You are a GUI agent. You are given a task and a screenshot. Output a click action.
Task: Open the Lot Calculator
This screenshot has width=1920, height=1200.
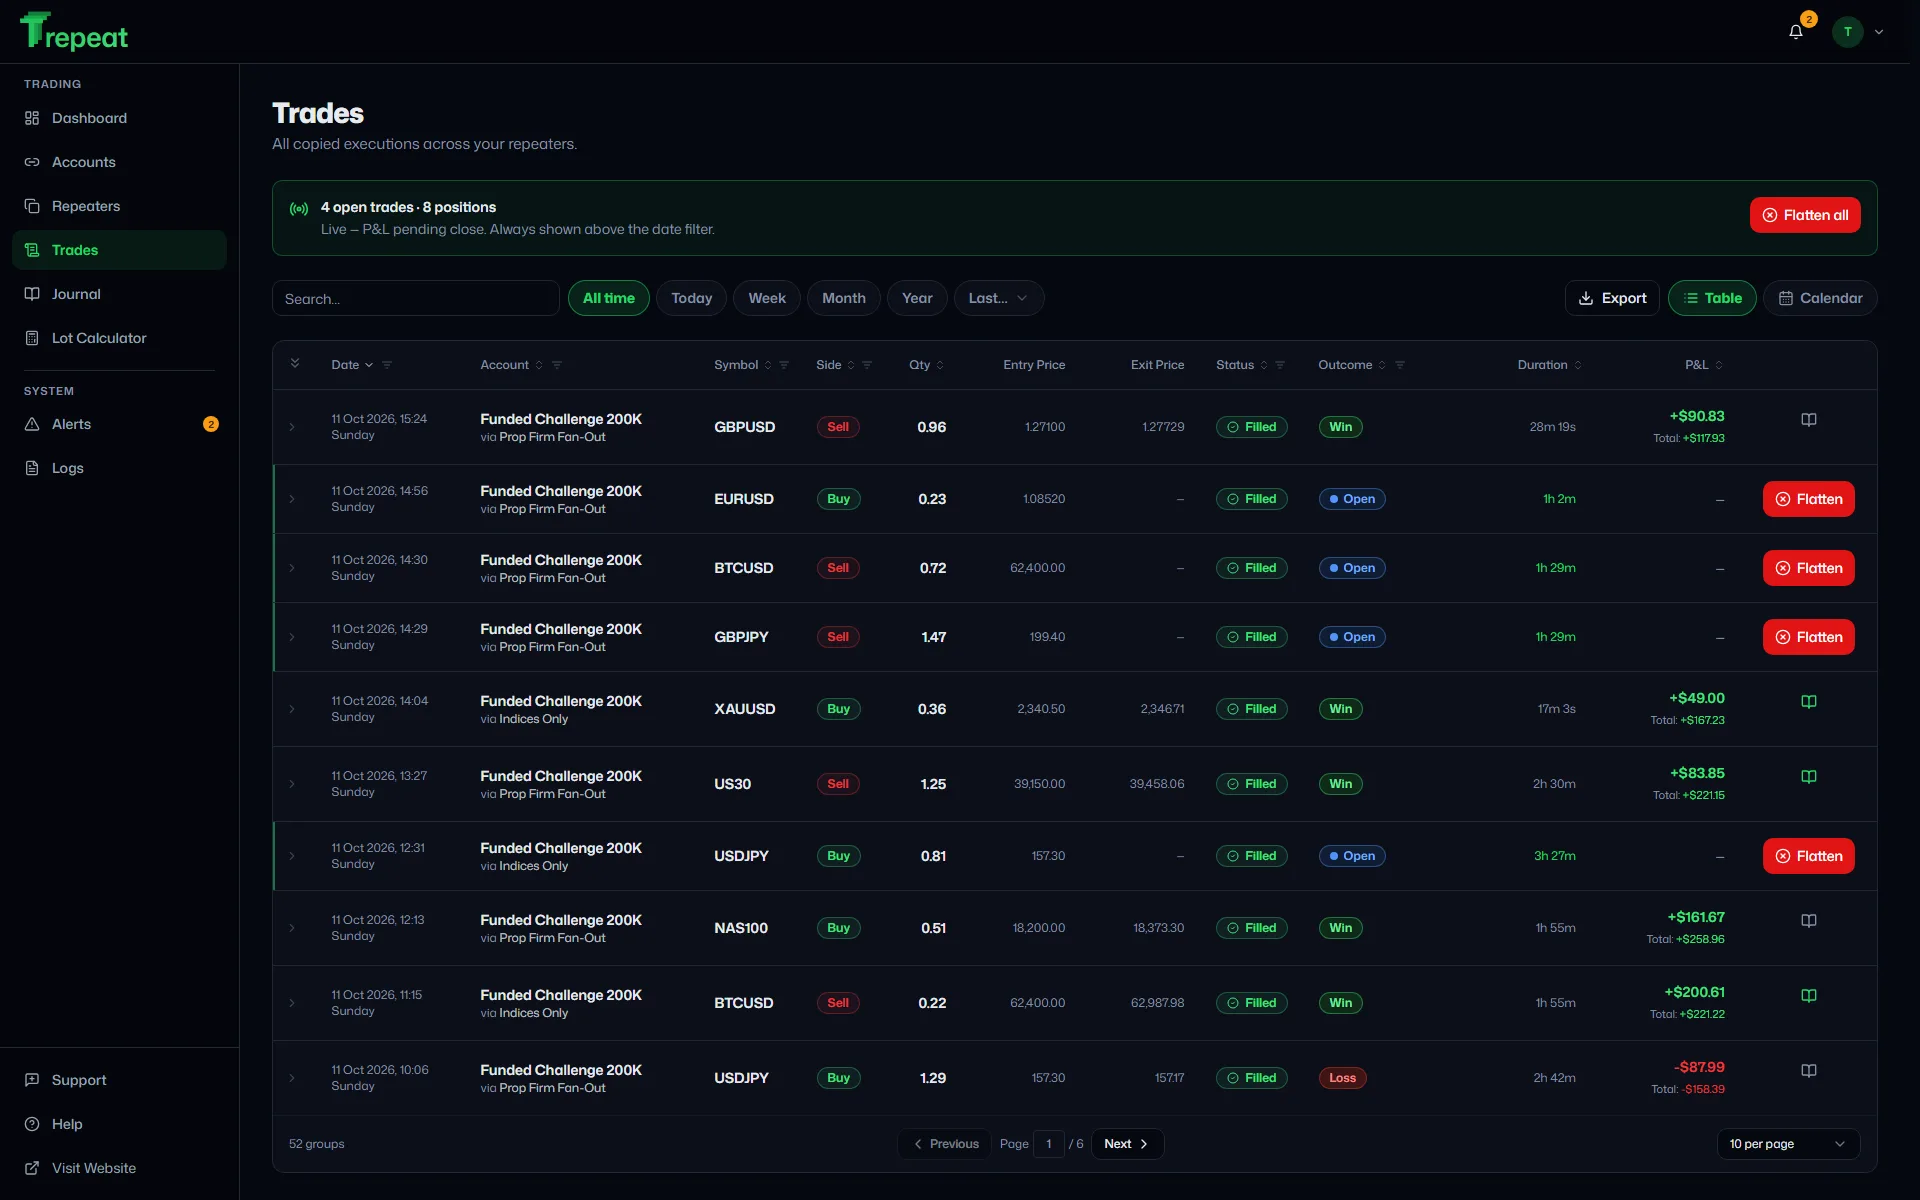[x=119, y=338]
